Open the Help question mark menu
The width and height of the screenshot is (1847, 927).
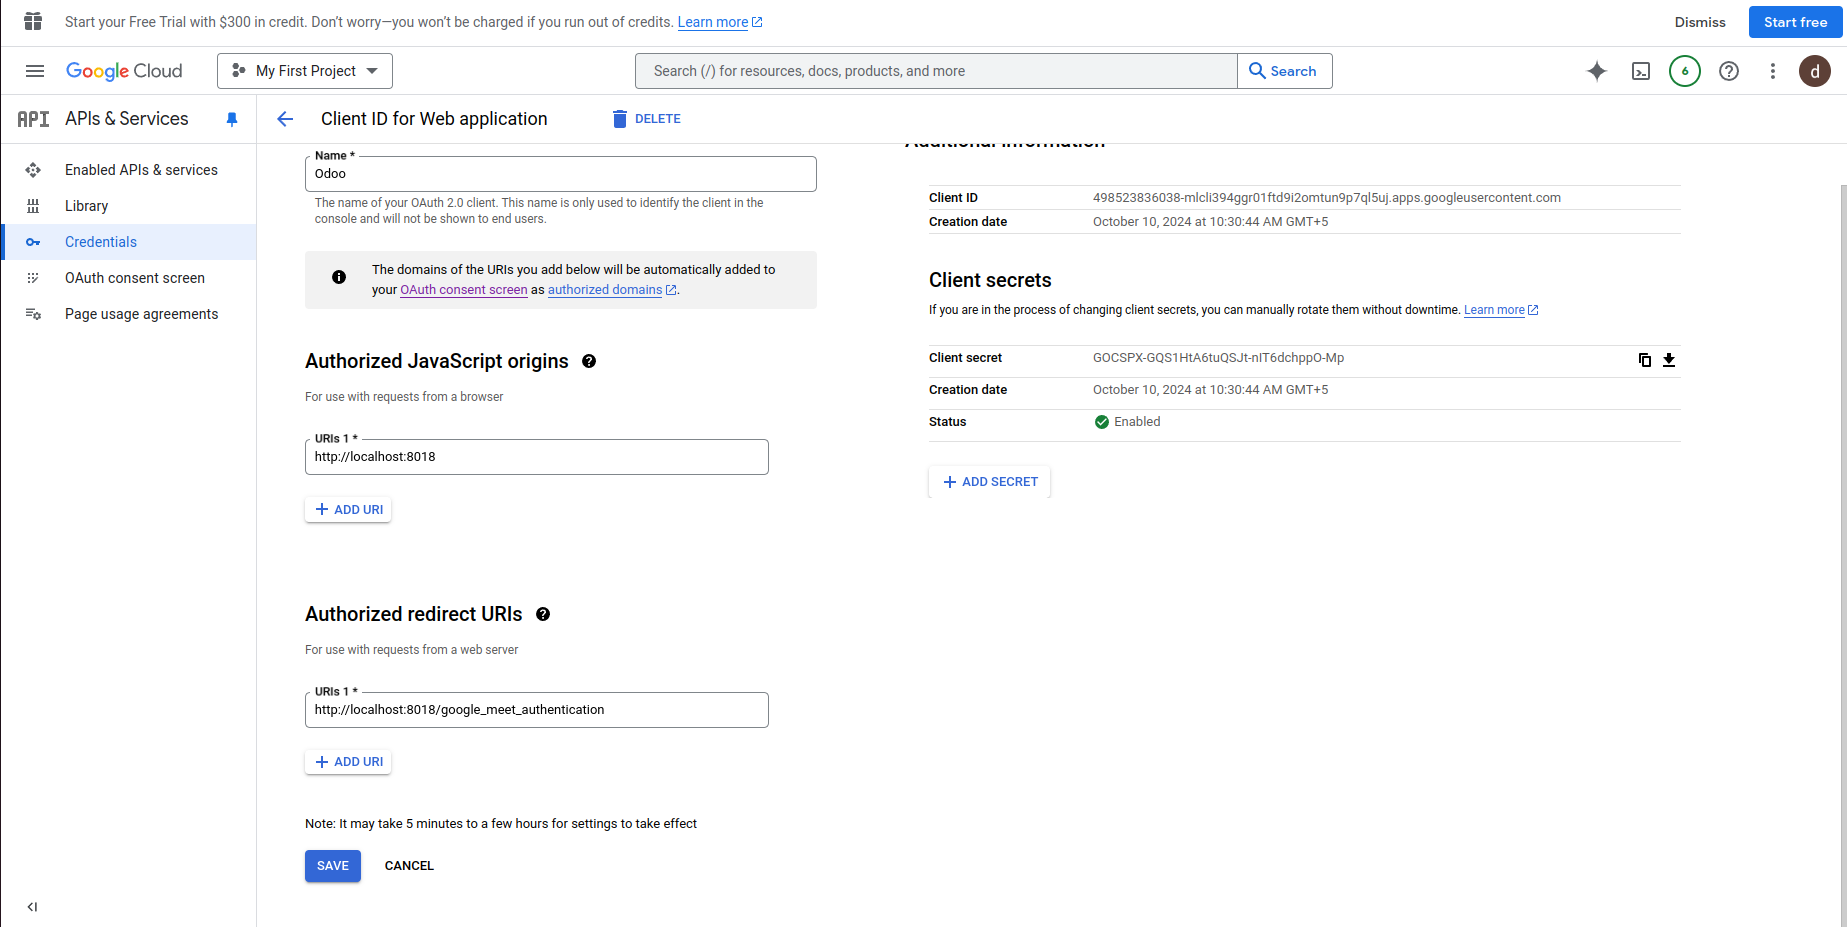(1729, 71)
